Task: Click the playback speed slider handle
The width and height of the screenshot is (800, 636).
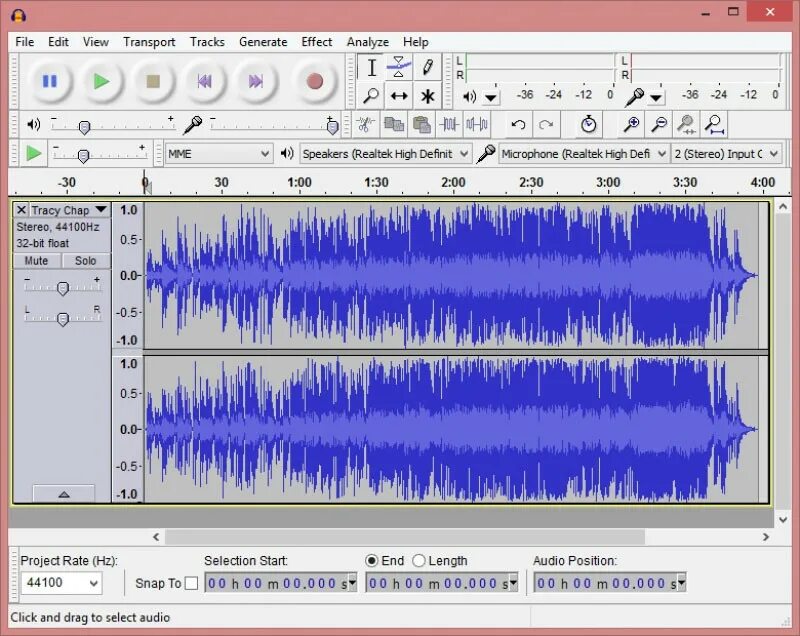Action: click(83, 156)
